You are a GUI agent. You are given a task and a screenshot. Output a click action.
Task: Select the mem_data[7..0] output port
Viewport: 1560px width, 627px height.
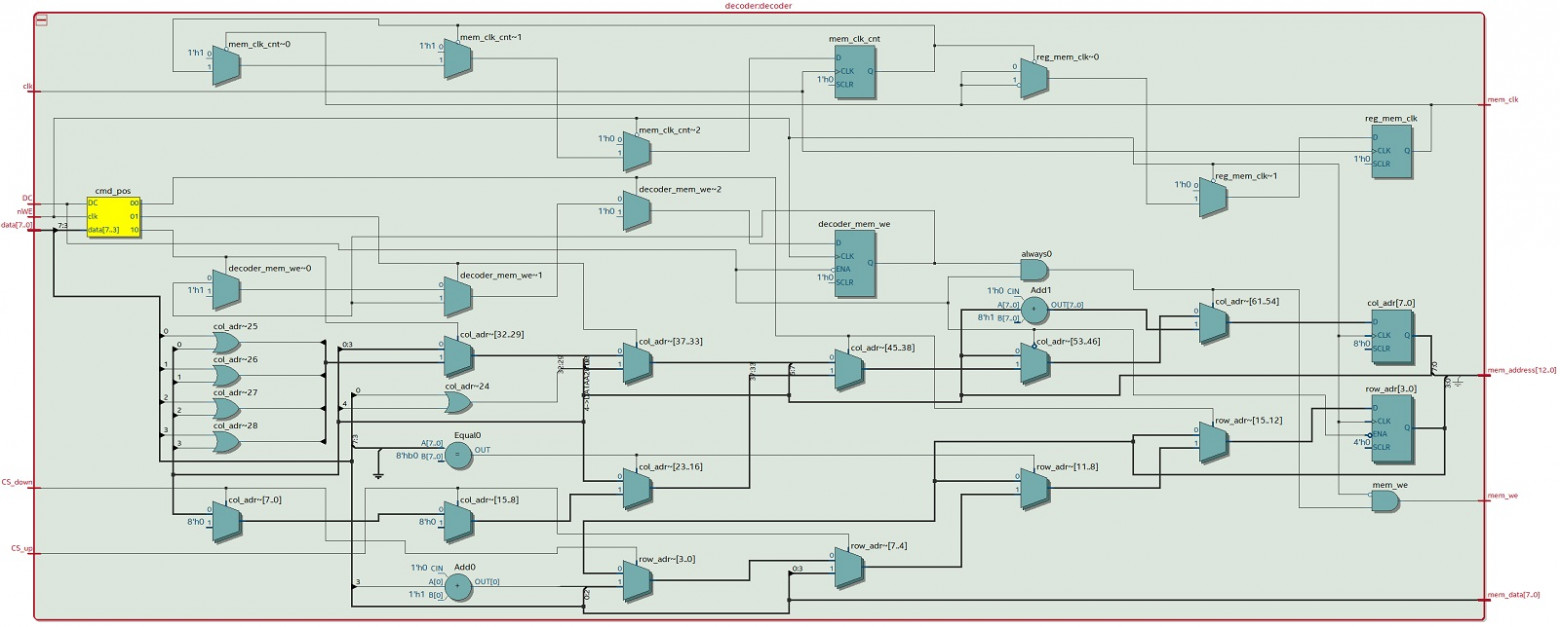pyautogui.click(x=1514, y=594)
